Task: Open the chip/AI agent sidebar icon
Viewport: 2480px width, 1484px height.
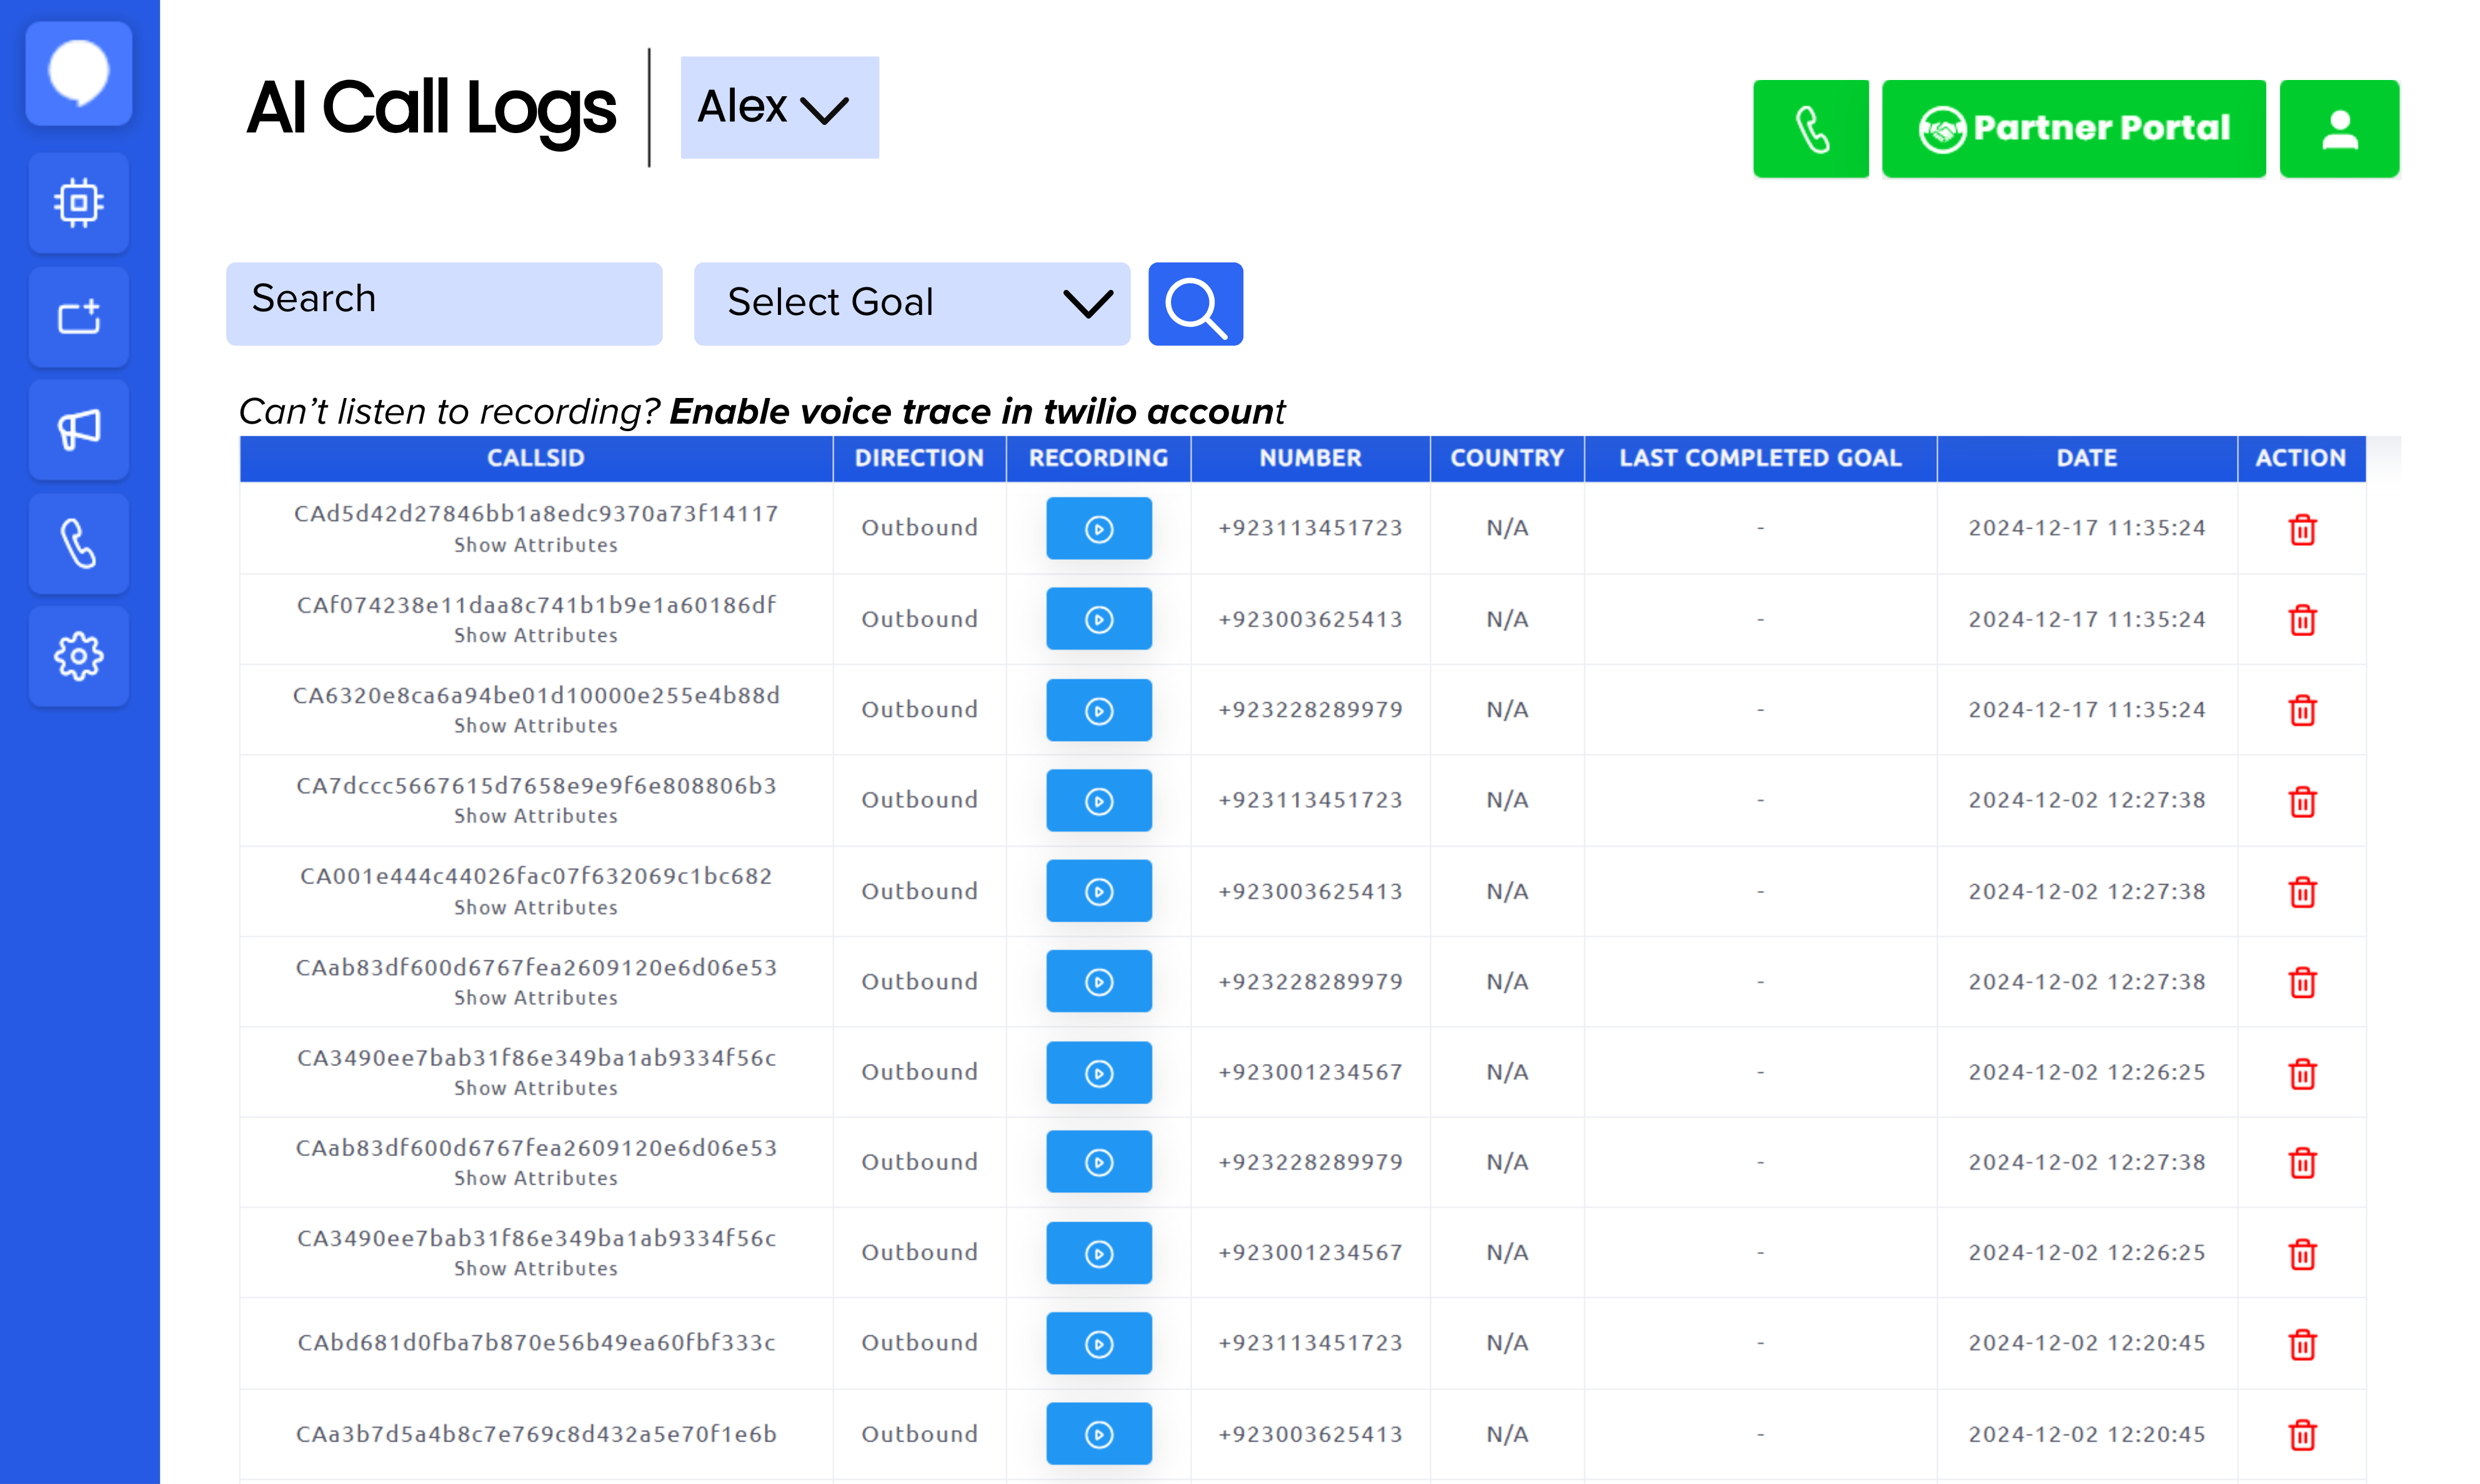Action: coord(79,203)
